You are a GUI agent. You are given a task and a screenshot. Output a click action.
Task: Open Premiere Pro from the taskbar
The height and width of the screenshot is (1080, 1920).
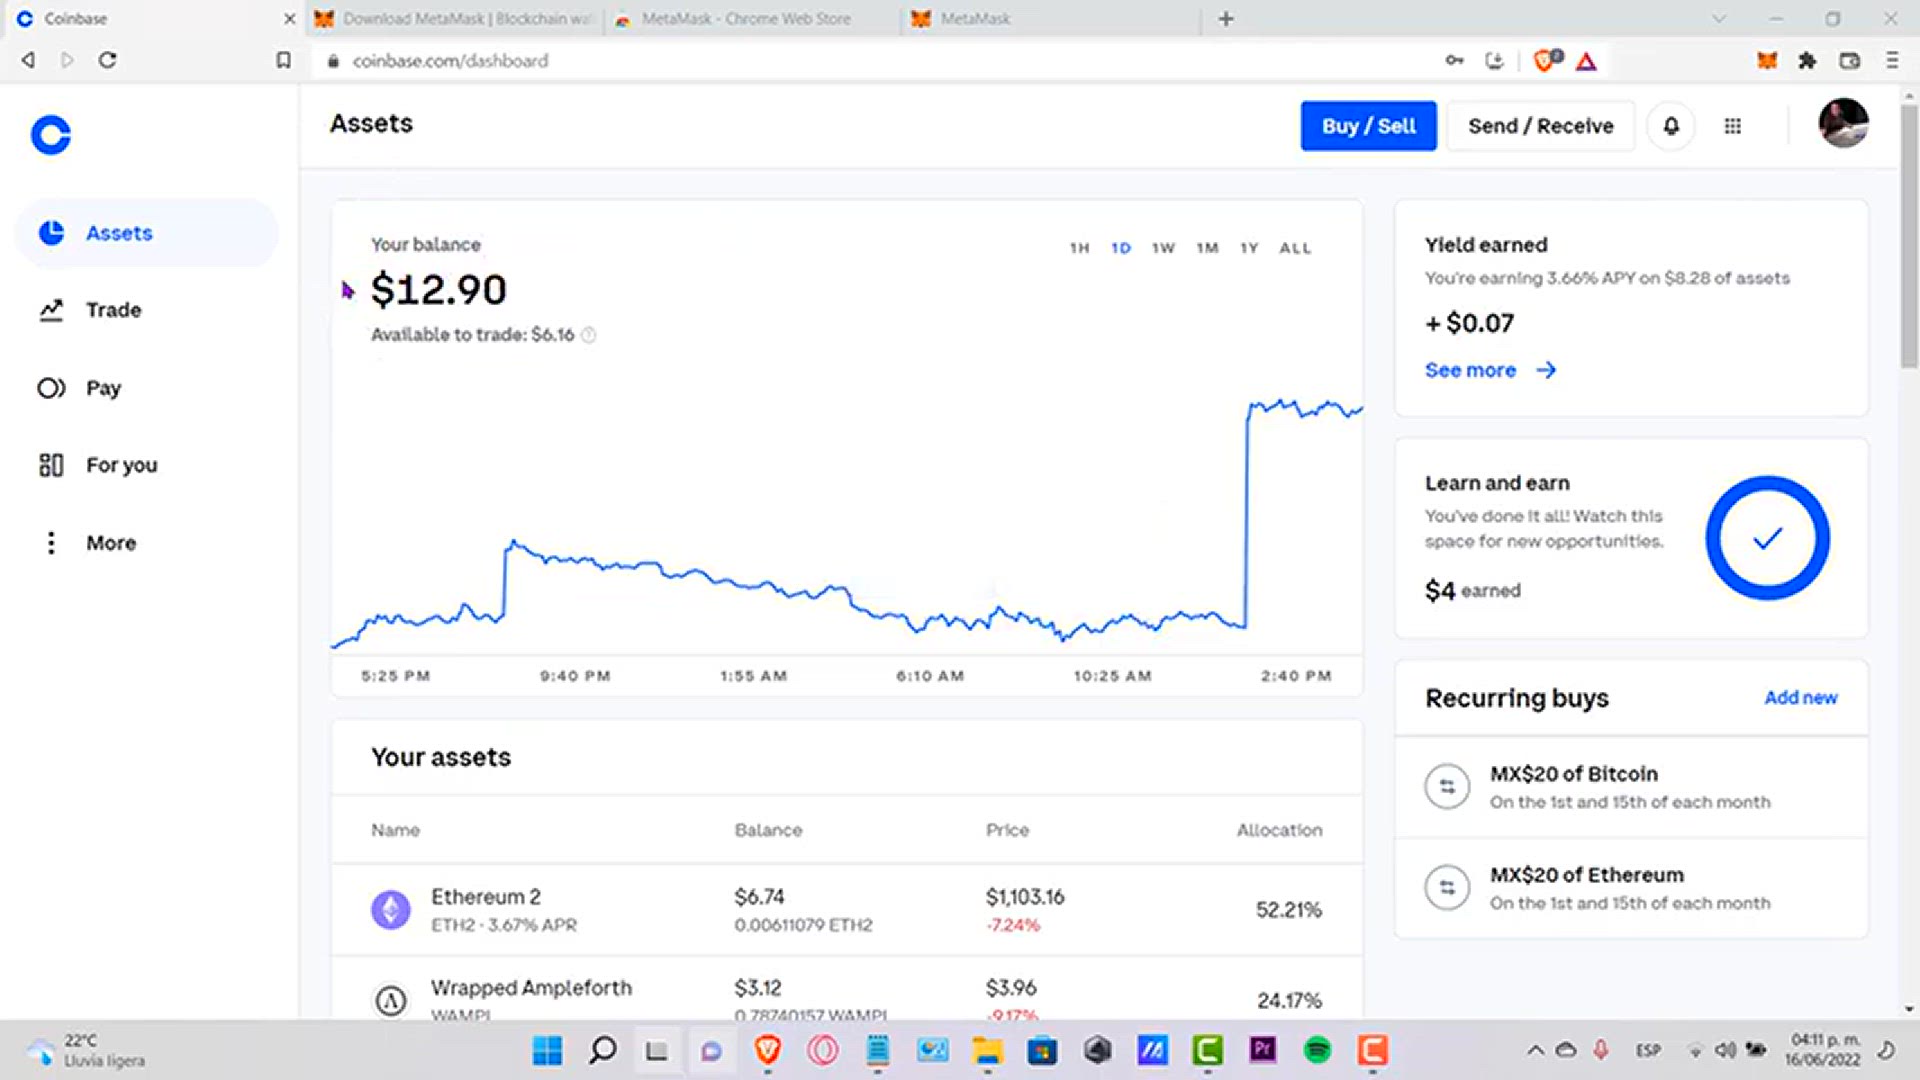point(1262,1050)
